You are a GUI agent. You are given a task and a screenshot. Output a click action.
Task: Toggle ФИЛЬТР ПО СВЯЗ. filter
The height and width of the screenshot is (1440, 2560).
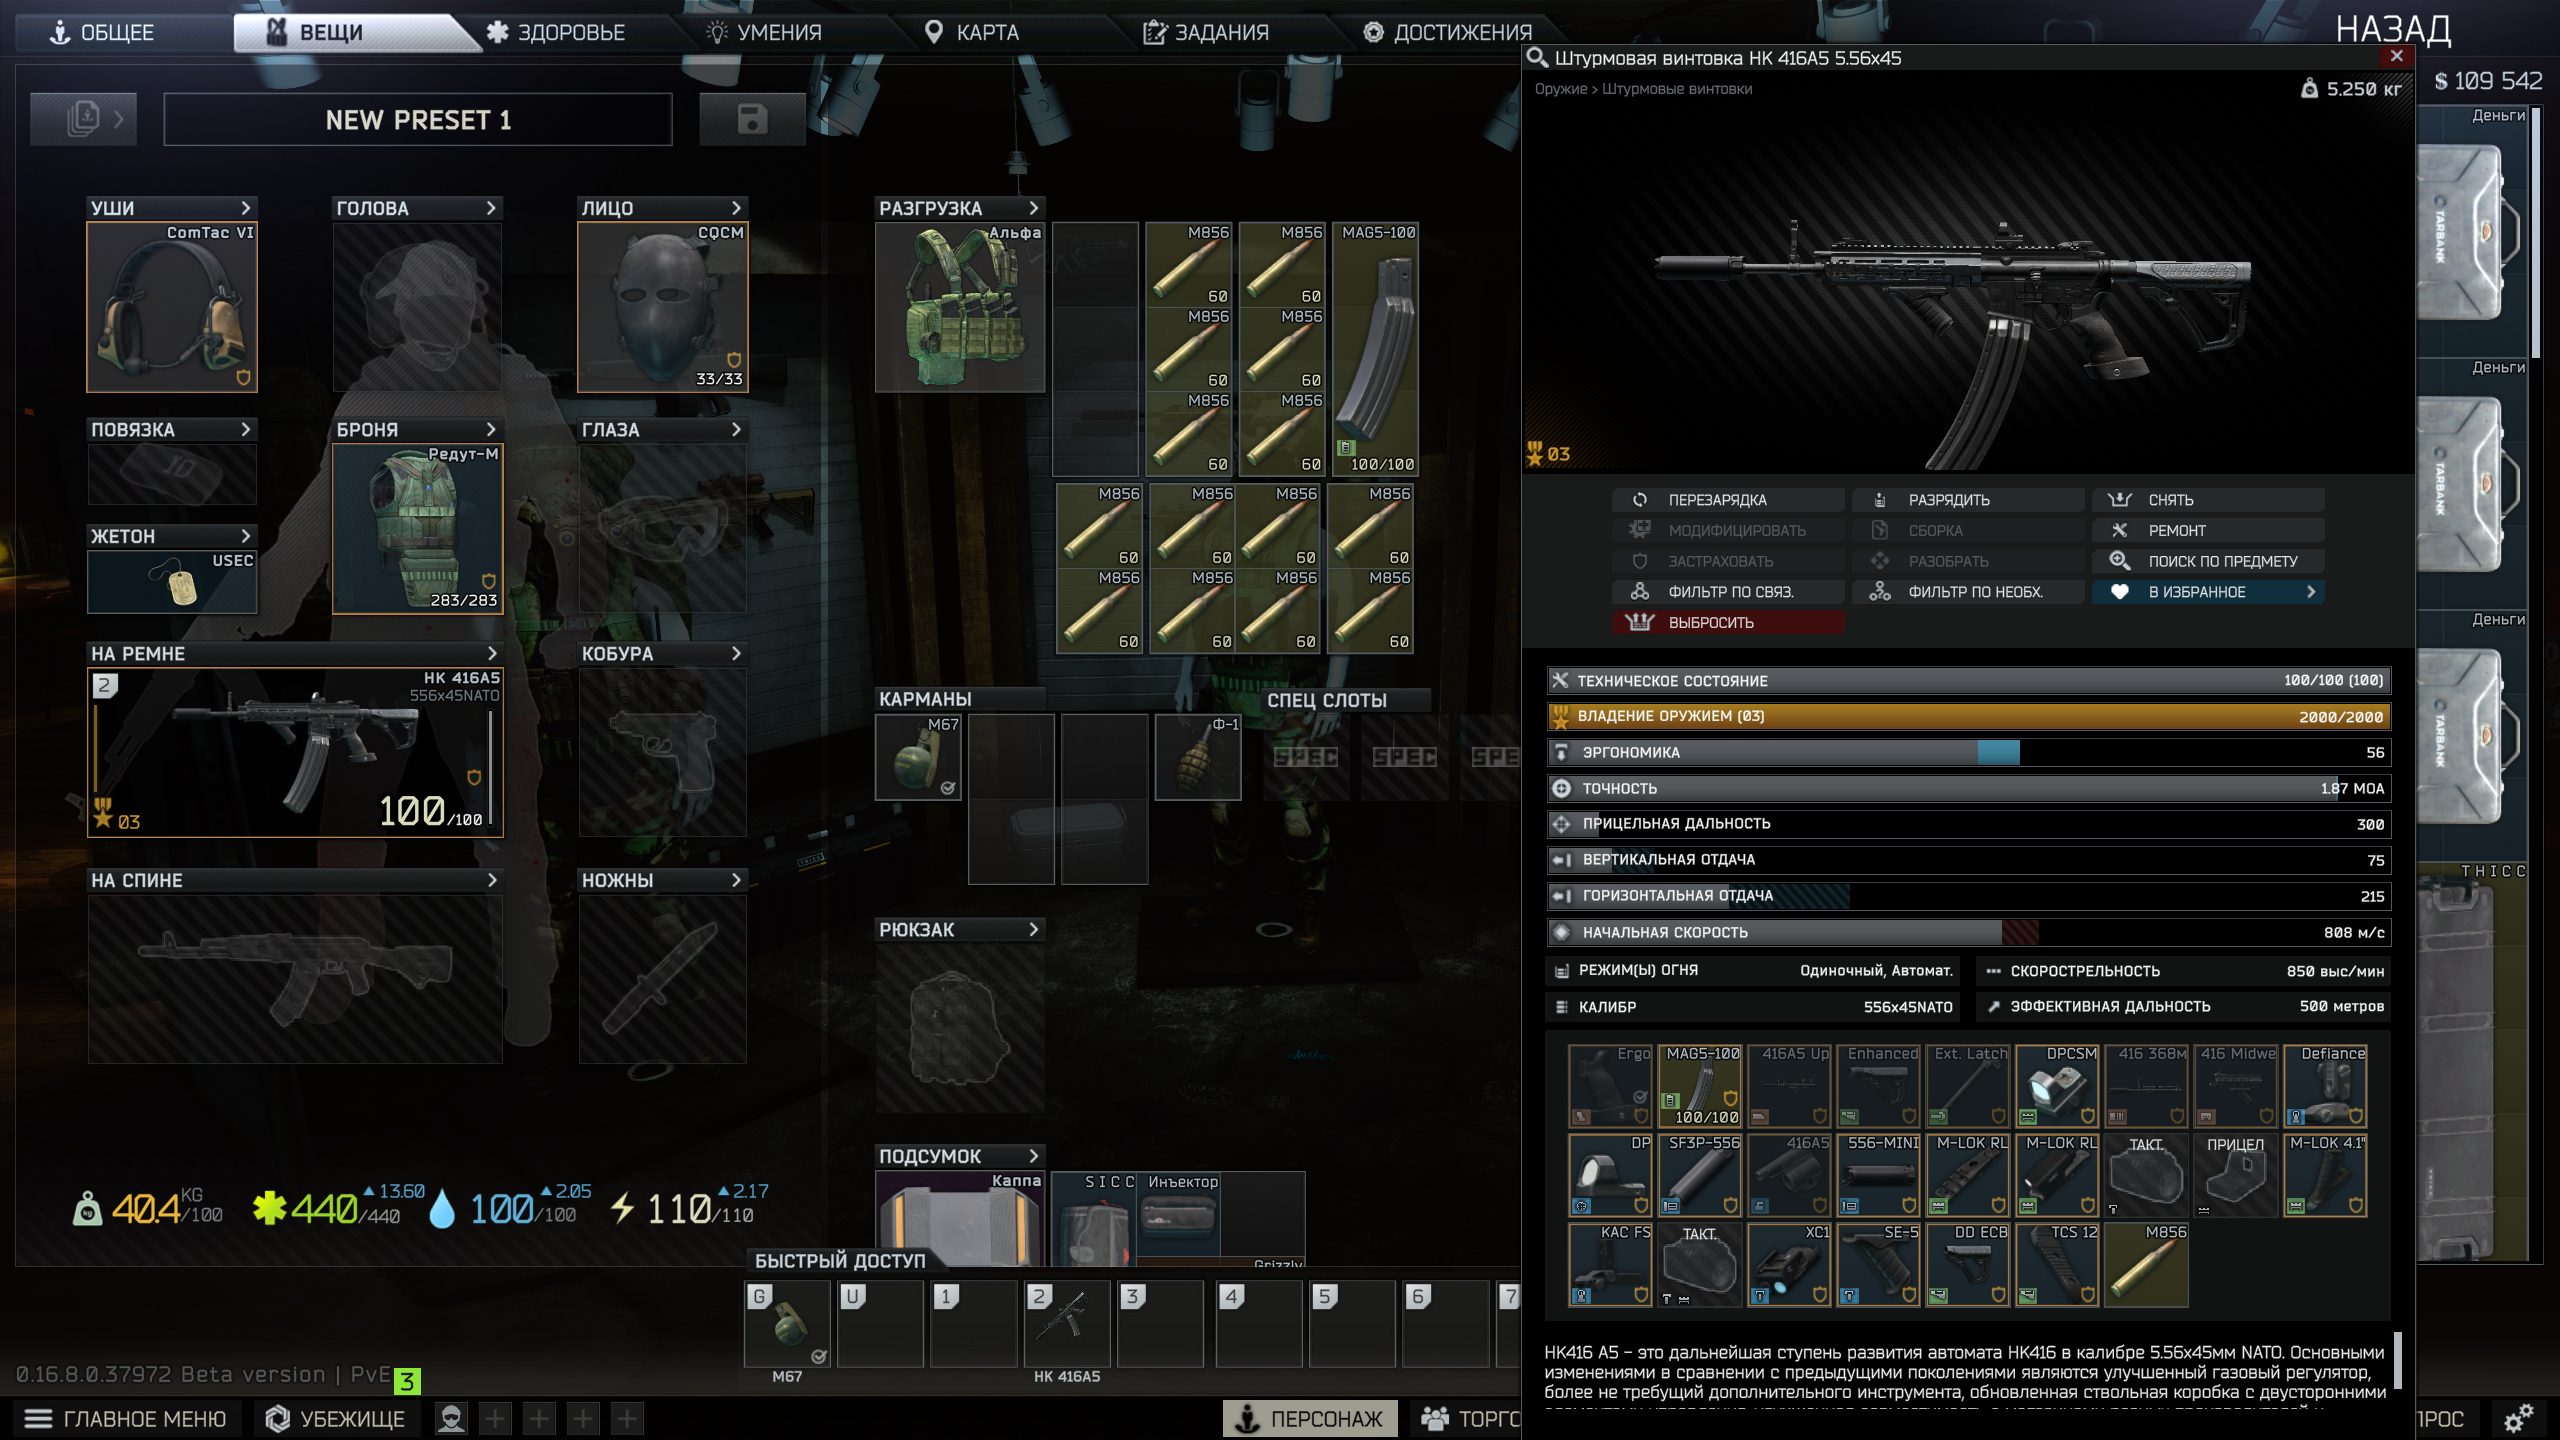click(1728, 592)
